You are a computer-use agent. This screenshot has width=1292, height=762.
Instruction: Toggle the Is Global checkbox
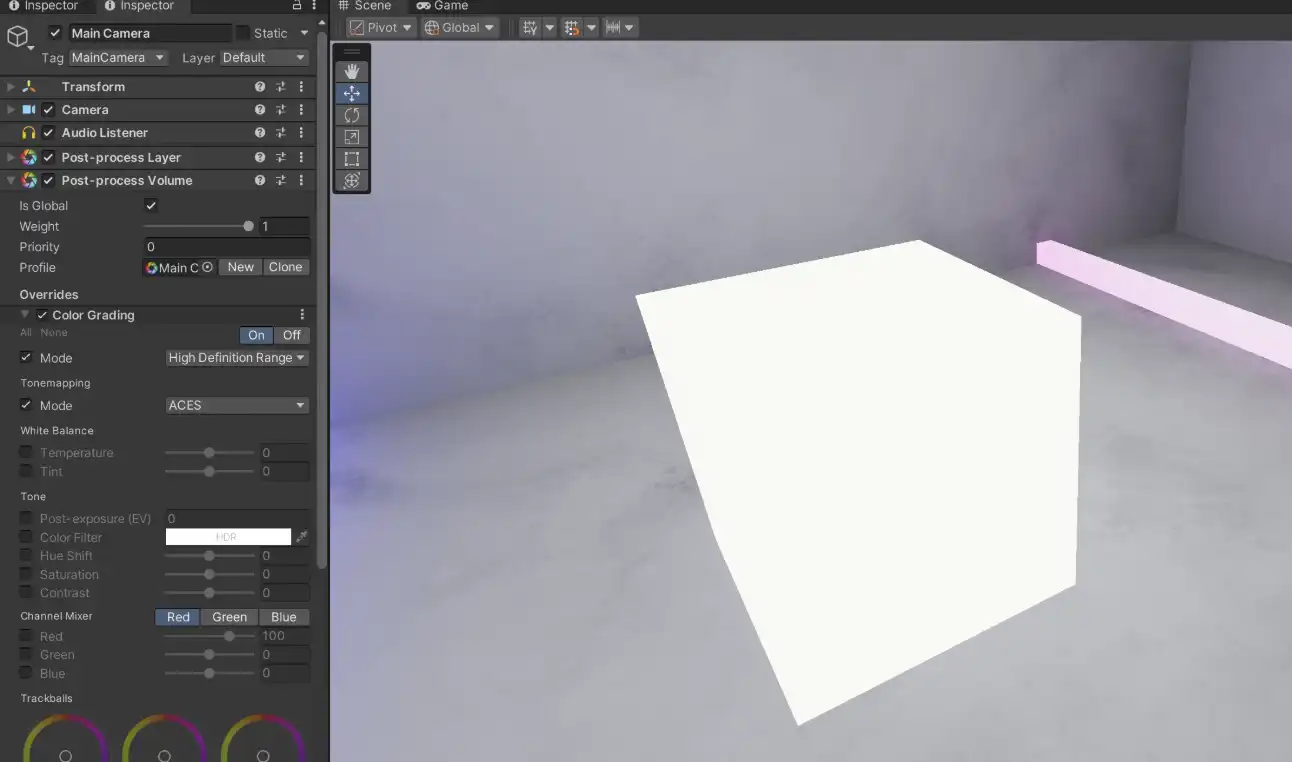(x=151, y=205)
